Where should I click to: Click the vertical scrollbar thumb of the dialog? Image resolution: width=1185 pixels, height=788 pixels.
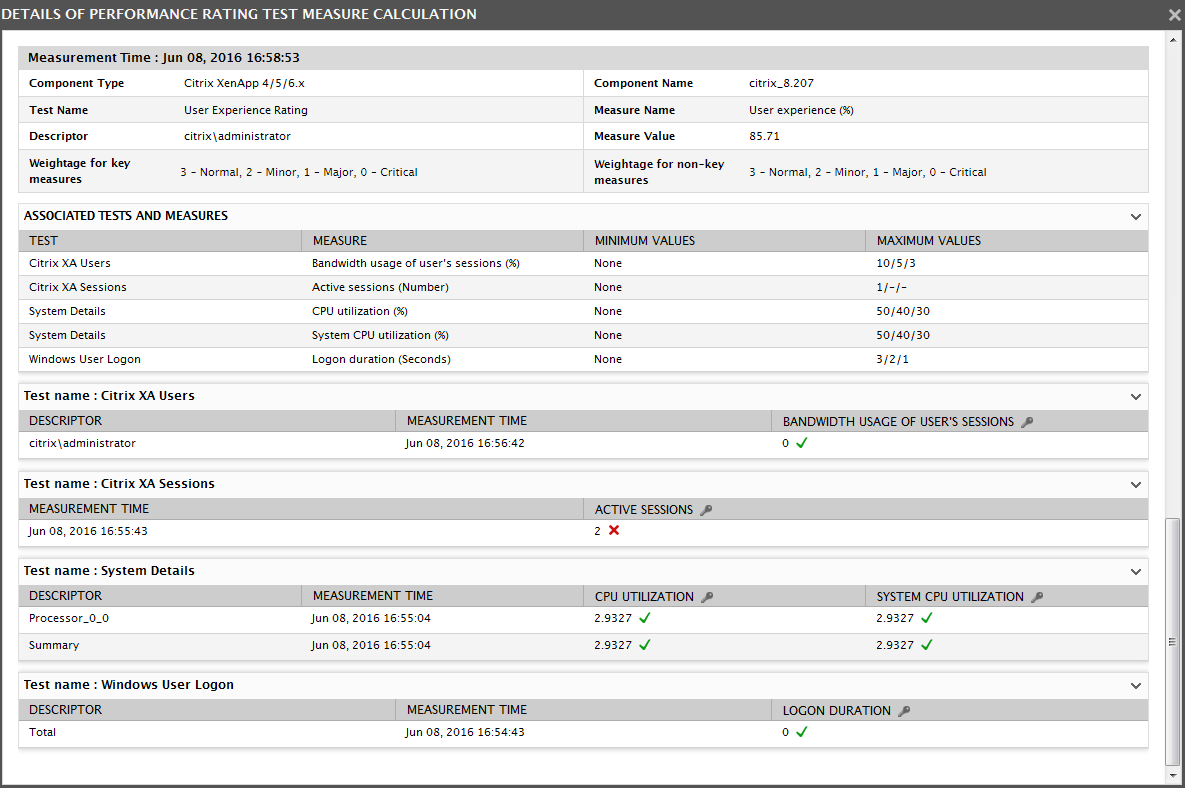click(1172, 641)
